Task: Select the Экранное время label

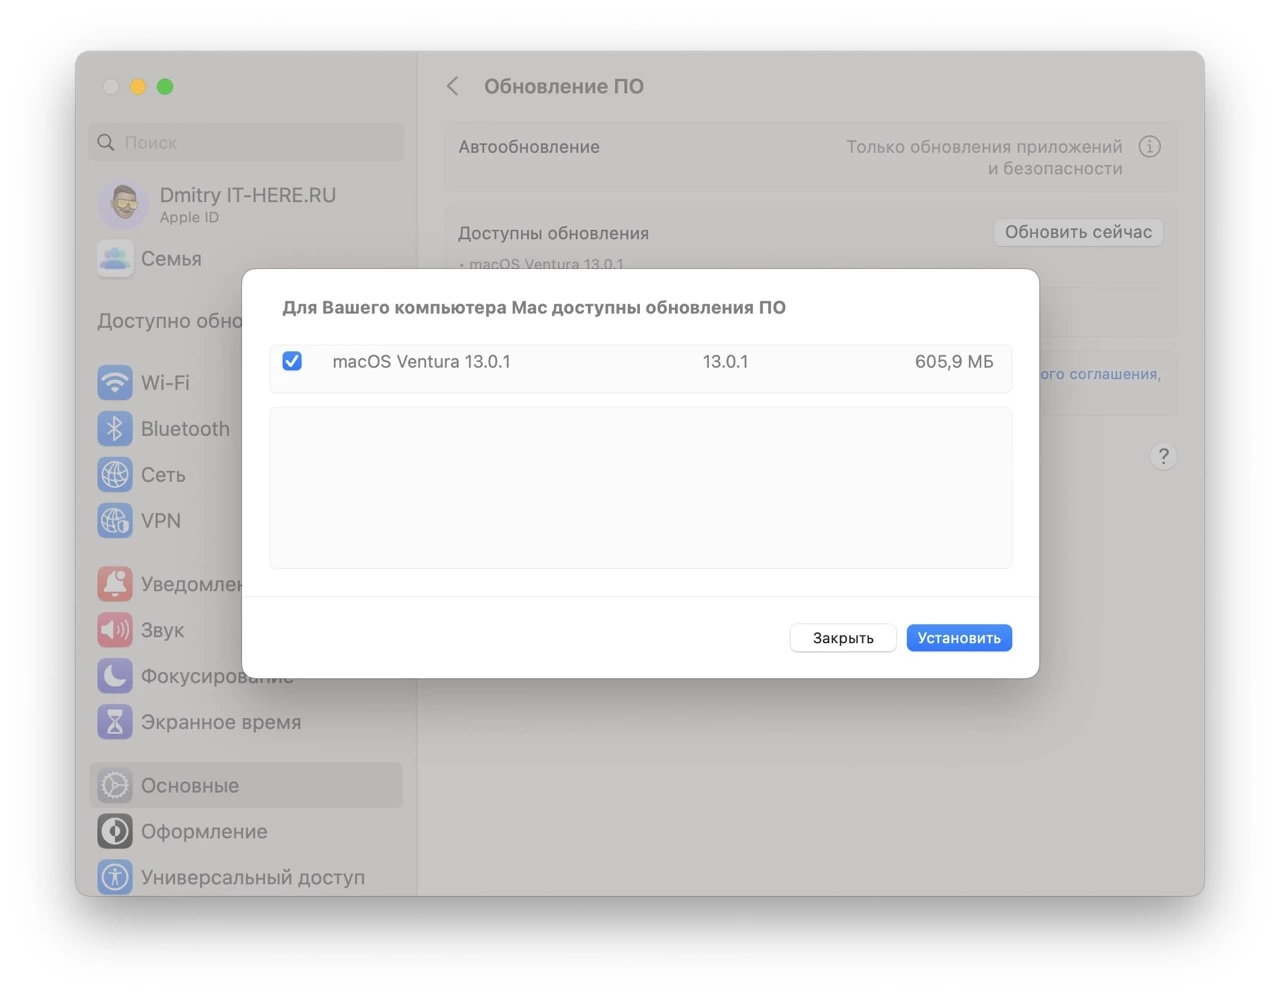Action: tap(221, 722)
